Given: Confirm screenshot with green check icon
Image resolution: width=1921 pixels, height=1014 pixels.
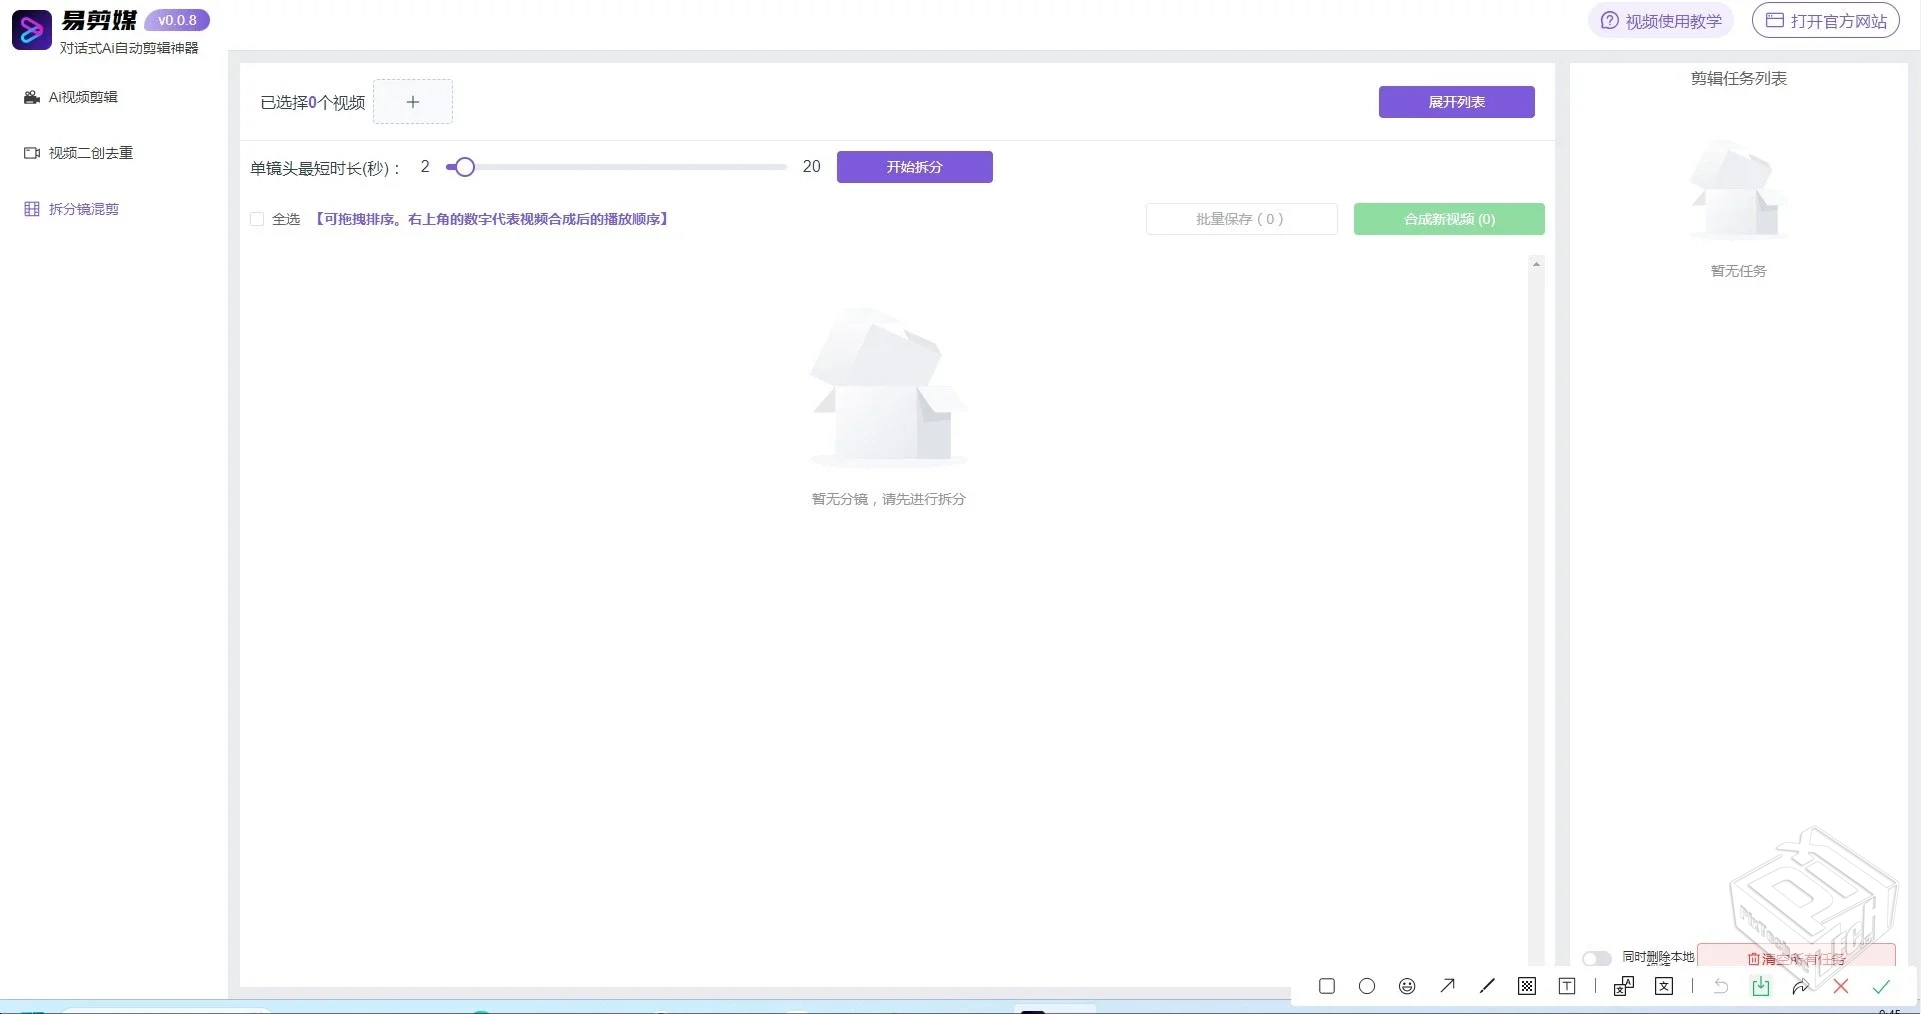Looking at the screenshot, I should coord(1883,986).
